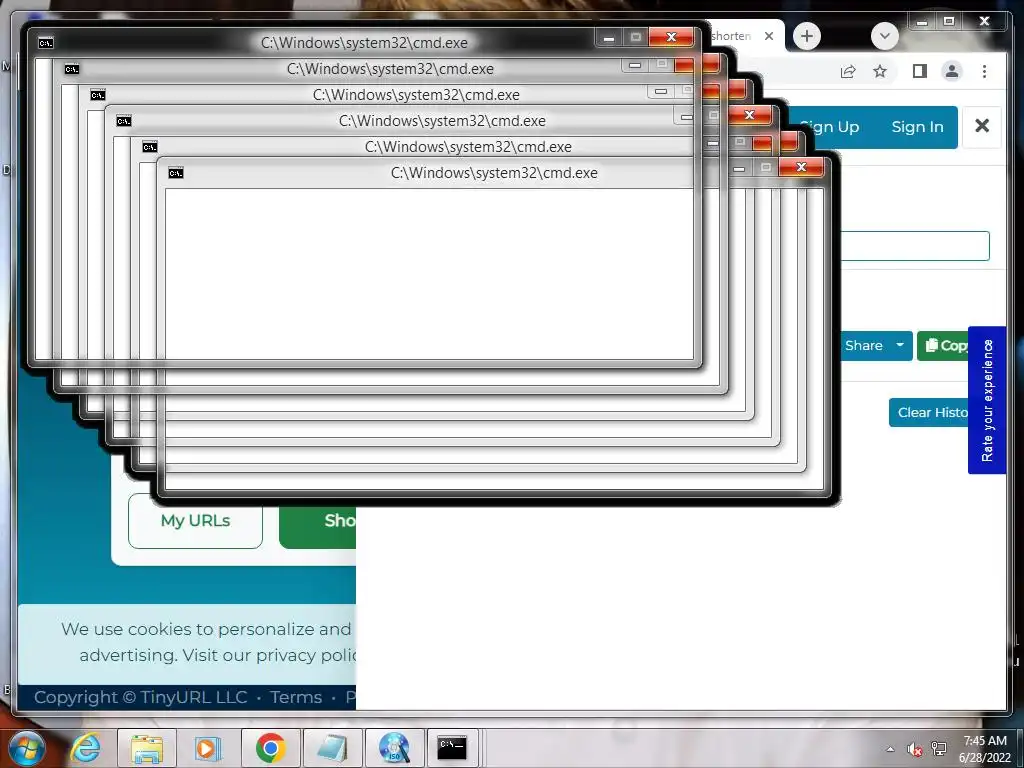The image size is (1024, 768).
Task: Open the system menu icon of the frontmost cmd.exe window
Action: [176, 173]
